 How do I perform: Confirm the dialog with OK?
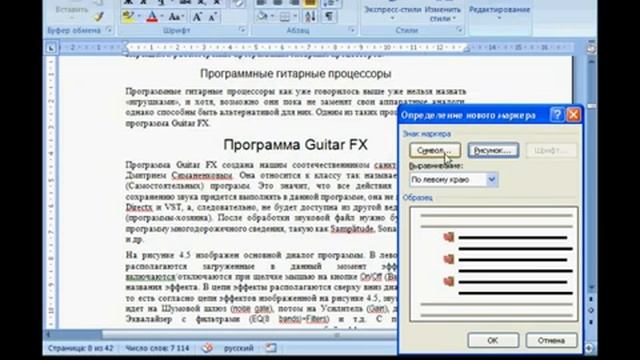[493, 340]
